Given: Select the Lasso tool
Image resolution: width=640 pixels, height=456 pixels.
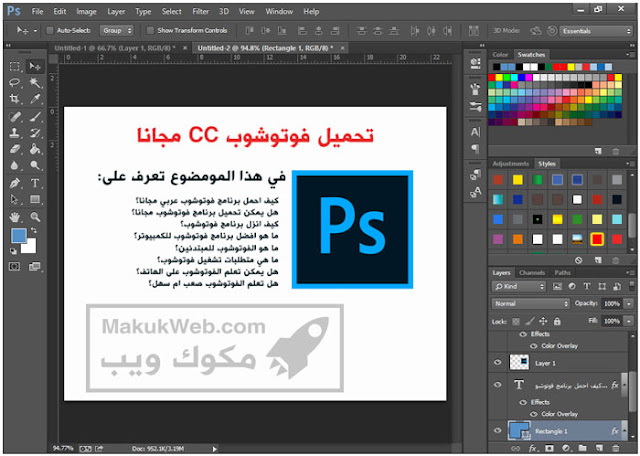Looking at the screenshot, I should [x=15, y=82].
